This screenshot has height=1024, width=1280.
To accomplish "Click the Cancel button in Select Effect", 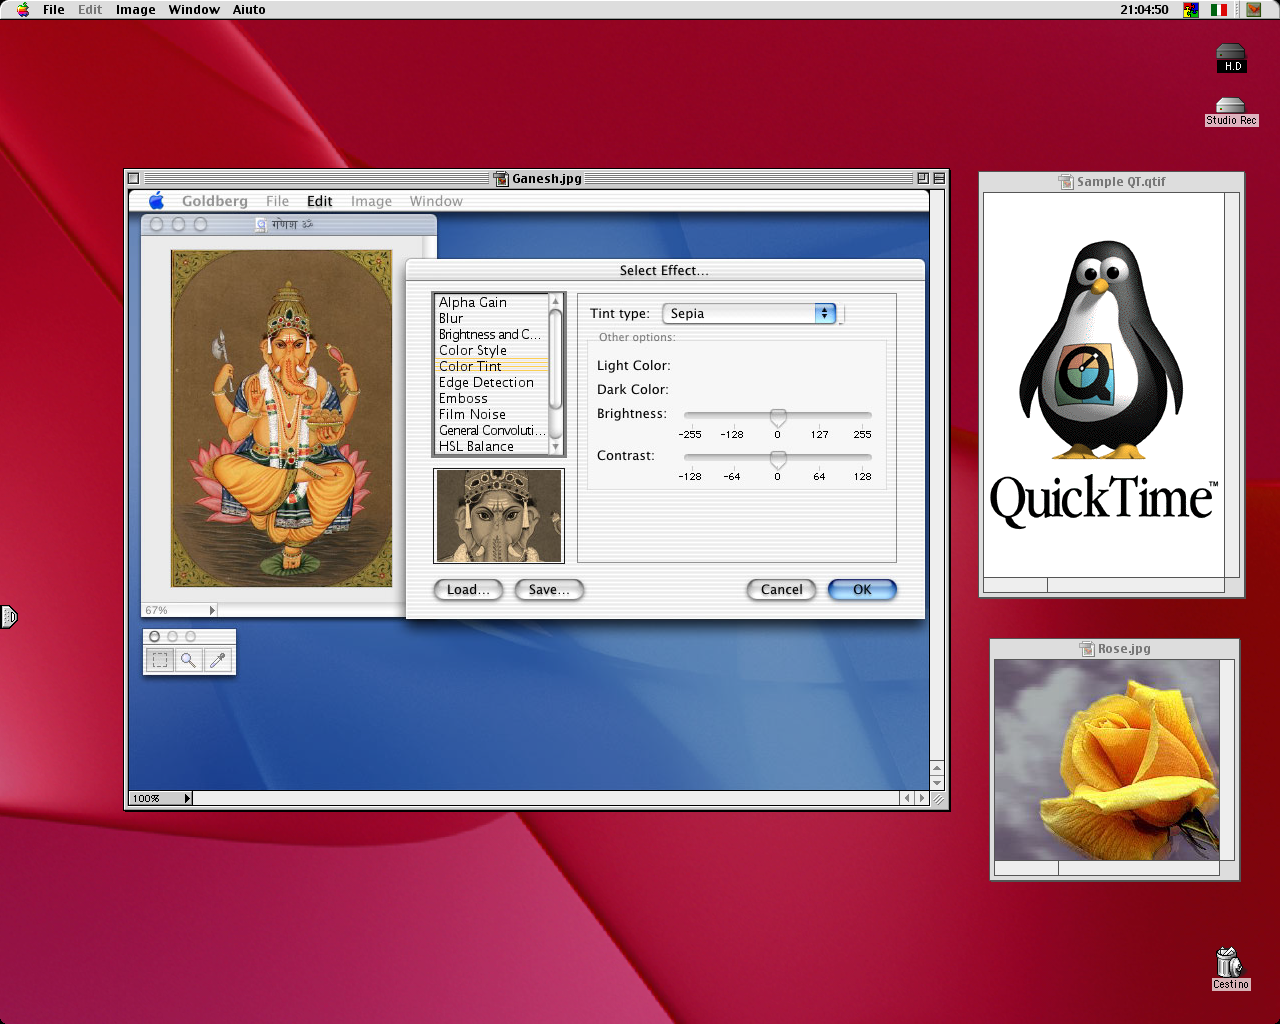I will 782,590.
